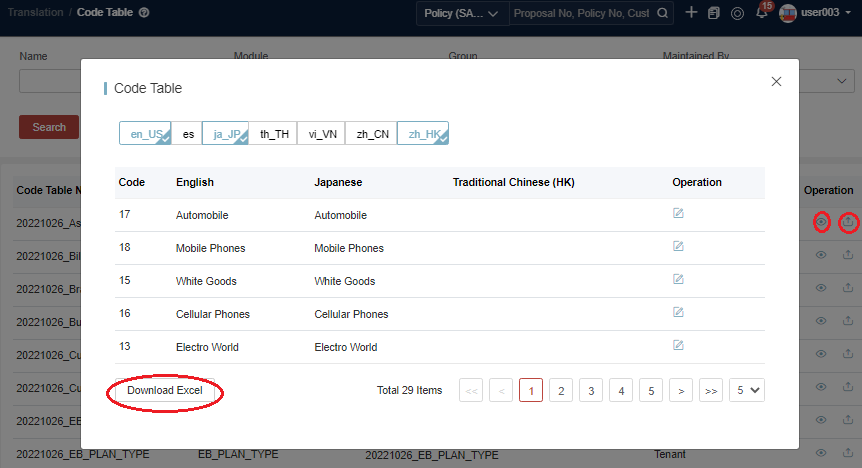
Task: Edit the Electro World row entry
Action: point(678,346)
